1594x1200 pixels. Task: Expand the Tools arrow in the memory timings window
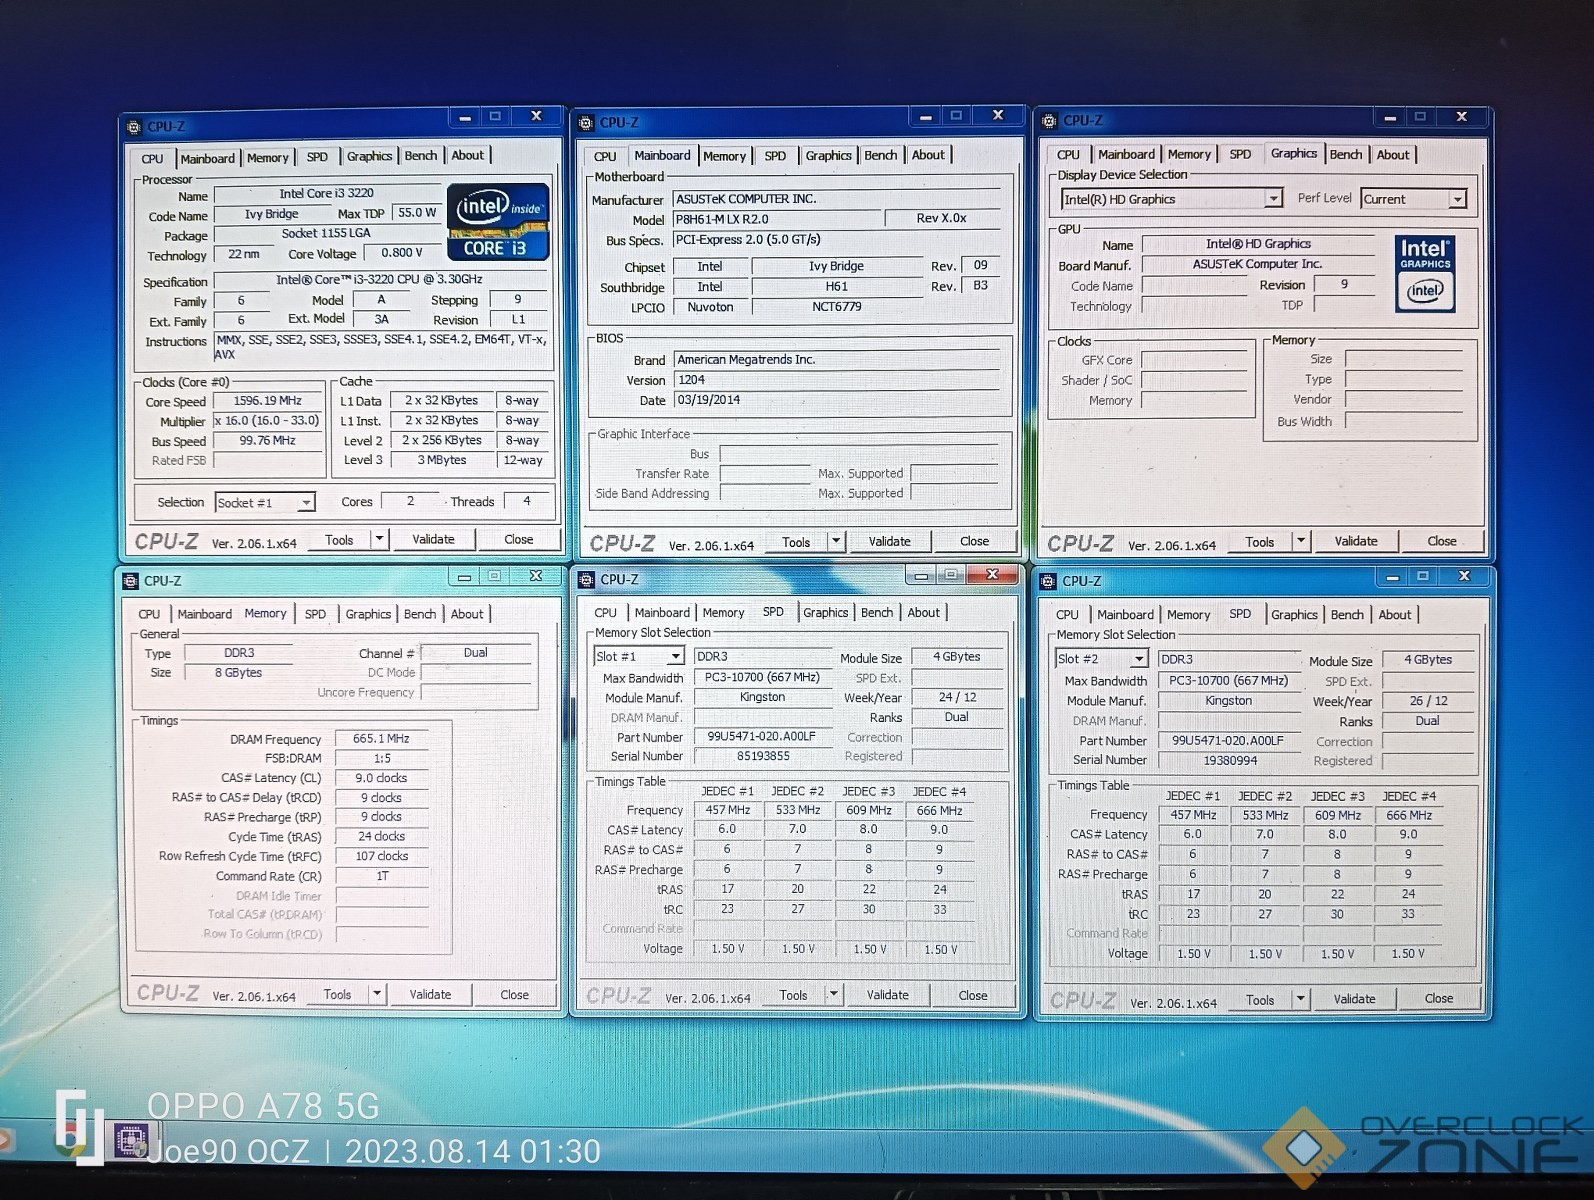[377, 995]
